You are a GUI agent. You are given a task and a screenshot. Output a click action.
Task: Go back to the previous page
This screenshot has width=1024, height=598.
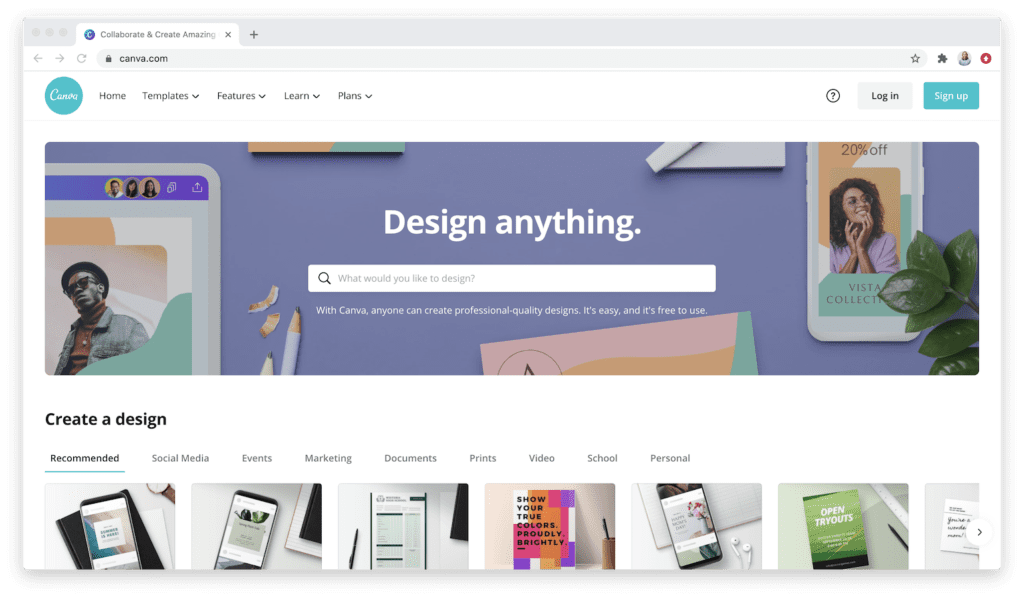pos(38,59)
